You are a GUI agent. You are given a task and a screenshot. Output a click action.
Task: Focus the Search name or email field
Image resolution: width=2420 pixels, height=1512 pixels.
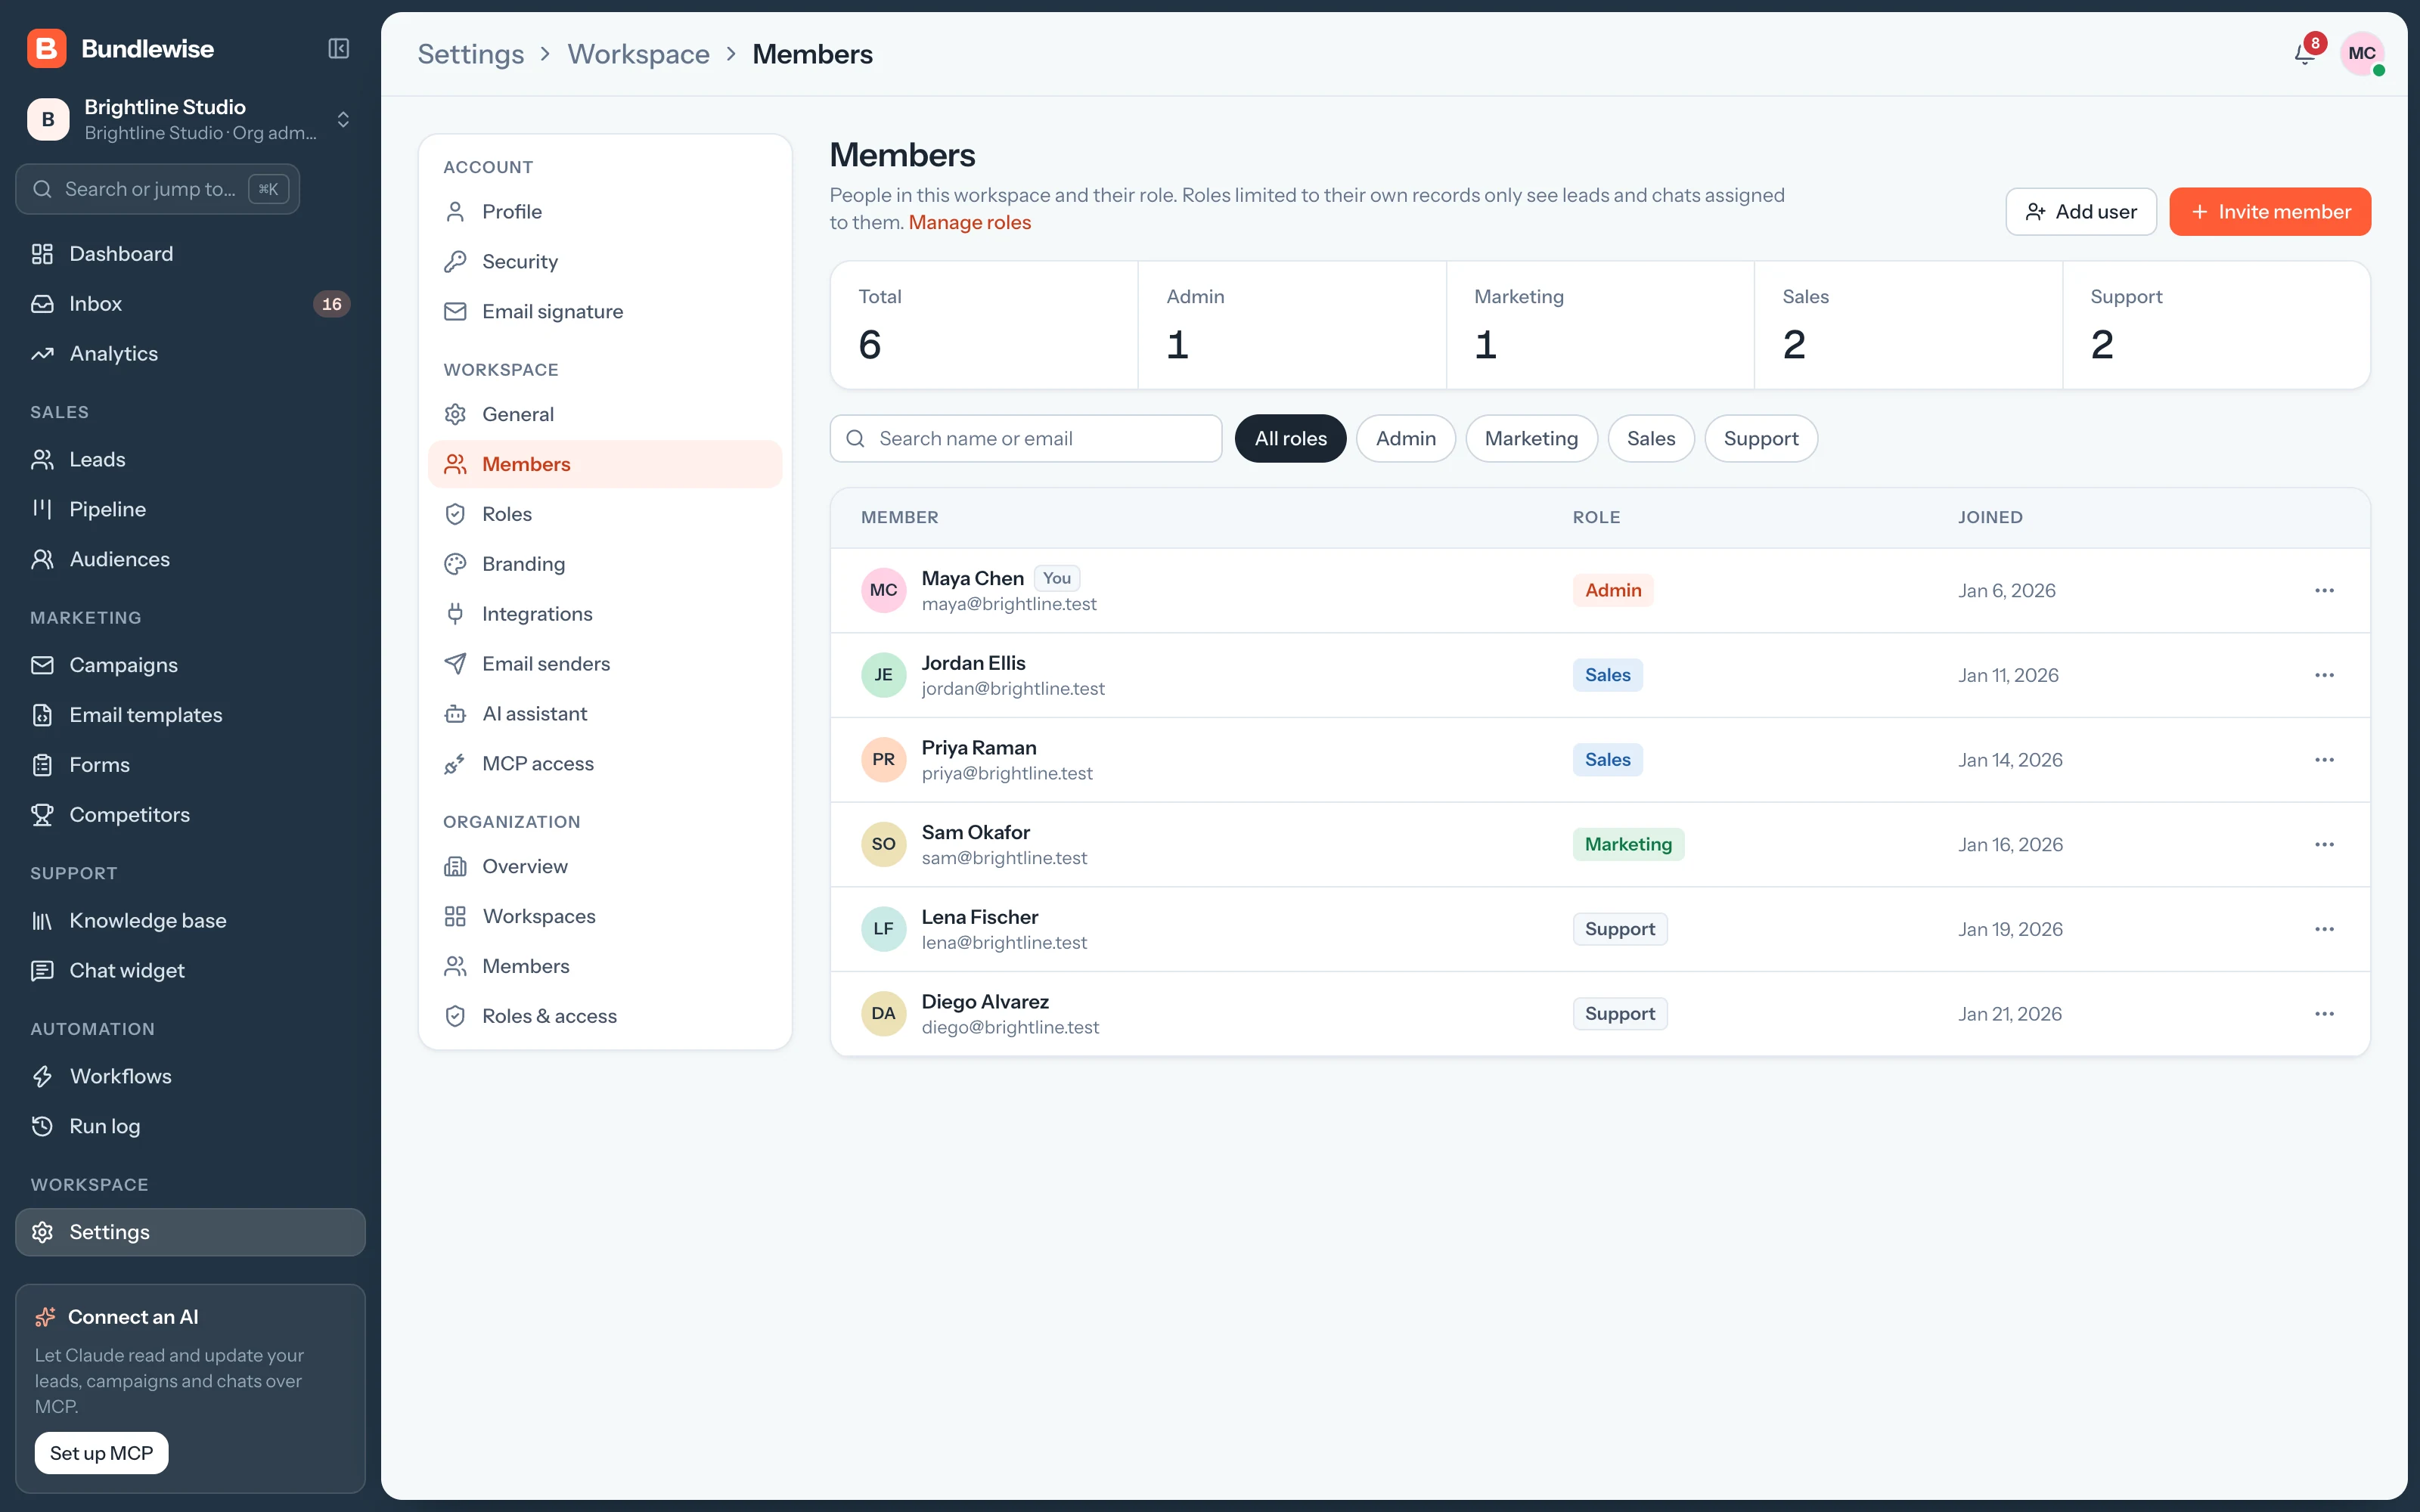1026,439
